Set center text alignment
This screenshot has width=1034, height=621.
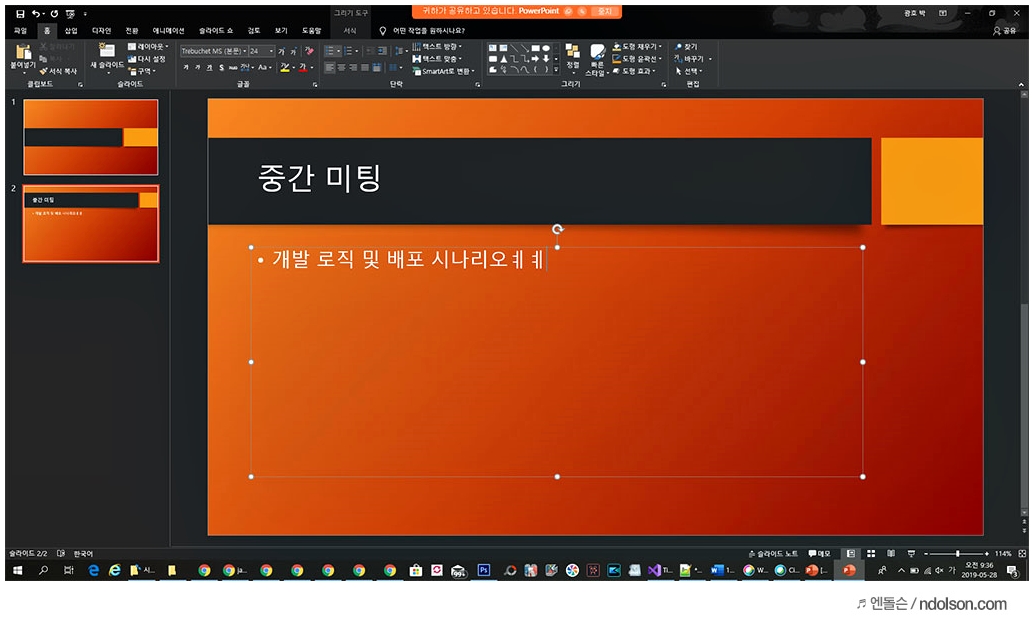341,67
